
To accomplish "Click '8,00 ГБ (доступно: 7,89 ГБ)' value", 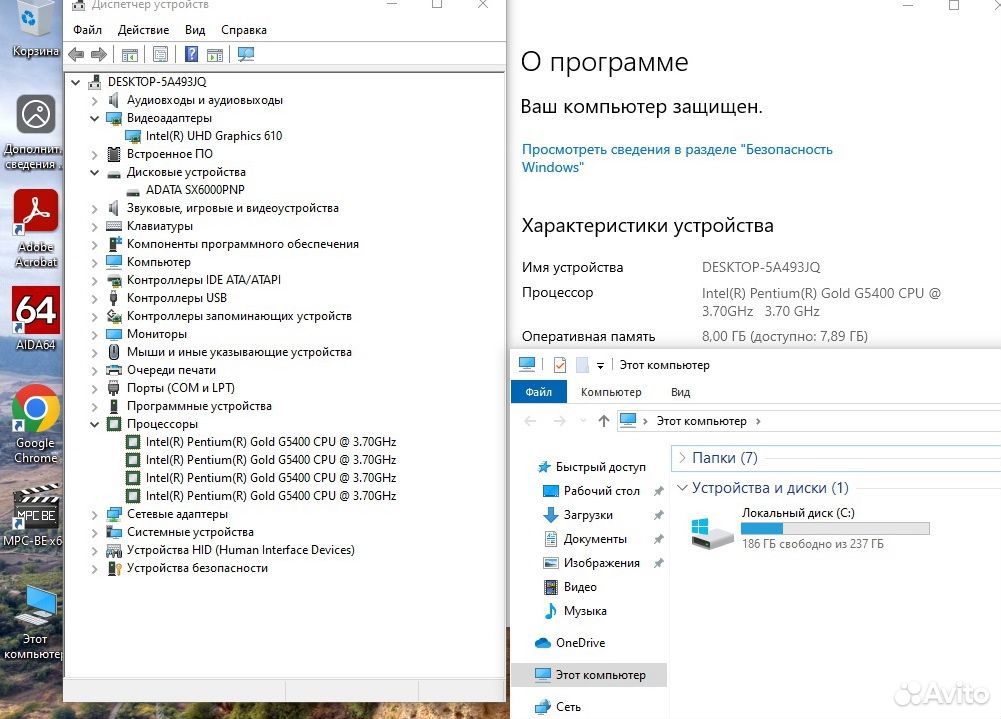I will [785, 337].
